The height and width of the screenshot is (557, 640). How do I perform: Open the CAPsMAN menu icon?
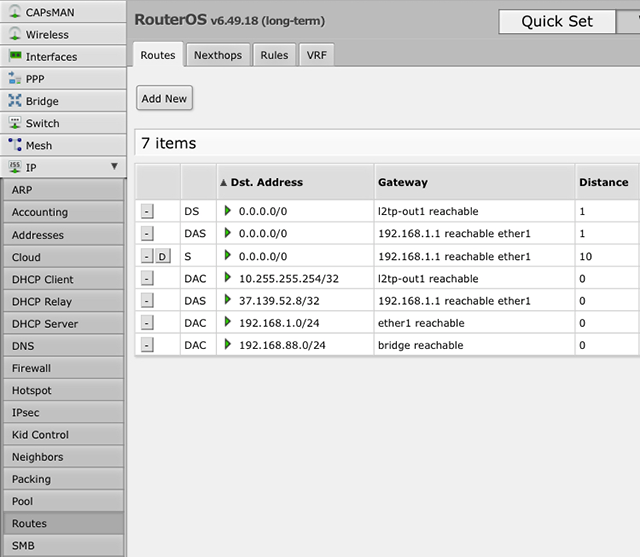pos(15,13)
